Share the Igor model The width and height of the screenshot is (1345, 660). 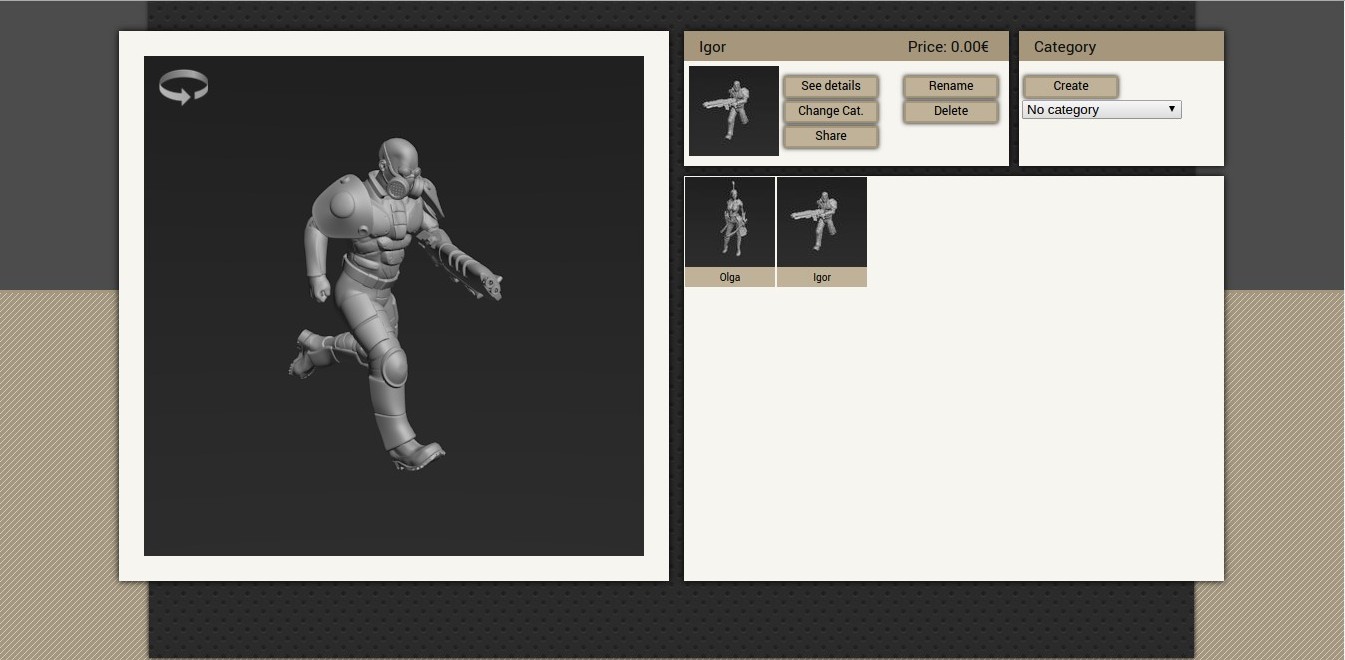830,135
